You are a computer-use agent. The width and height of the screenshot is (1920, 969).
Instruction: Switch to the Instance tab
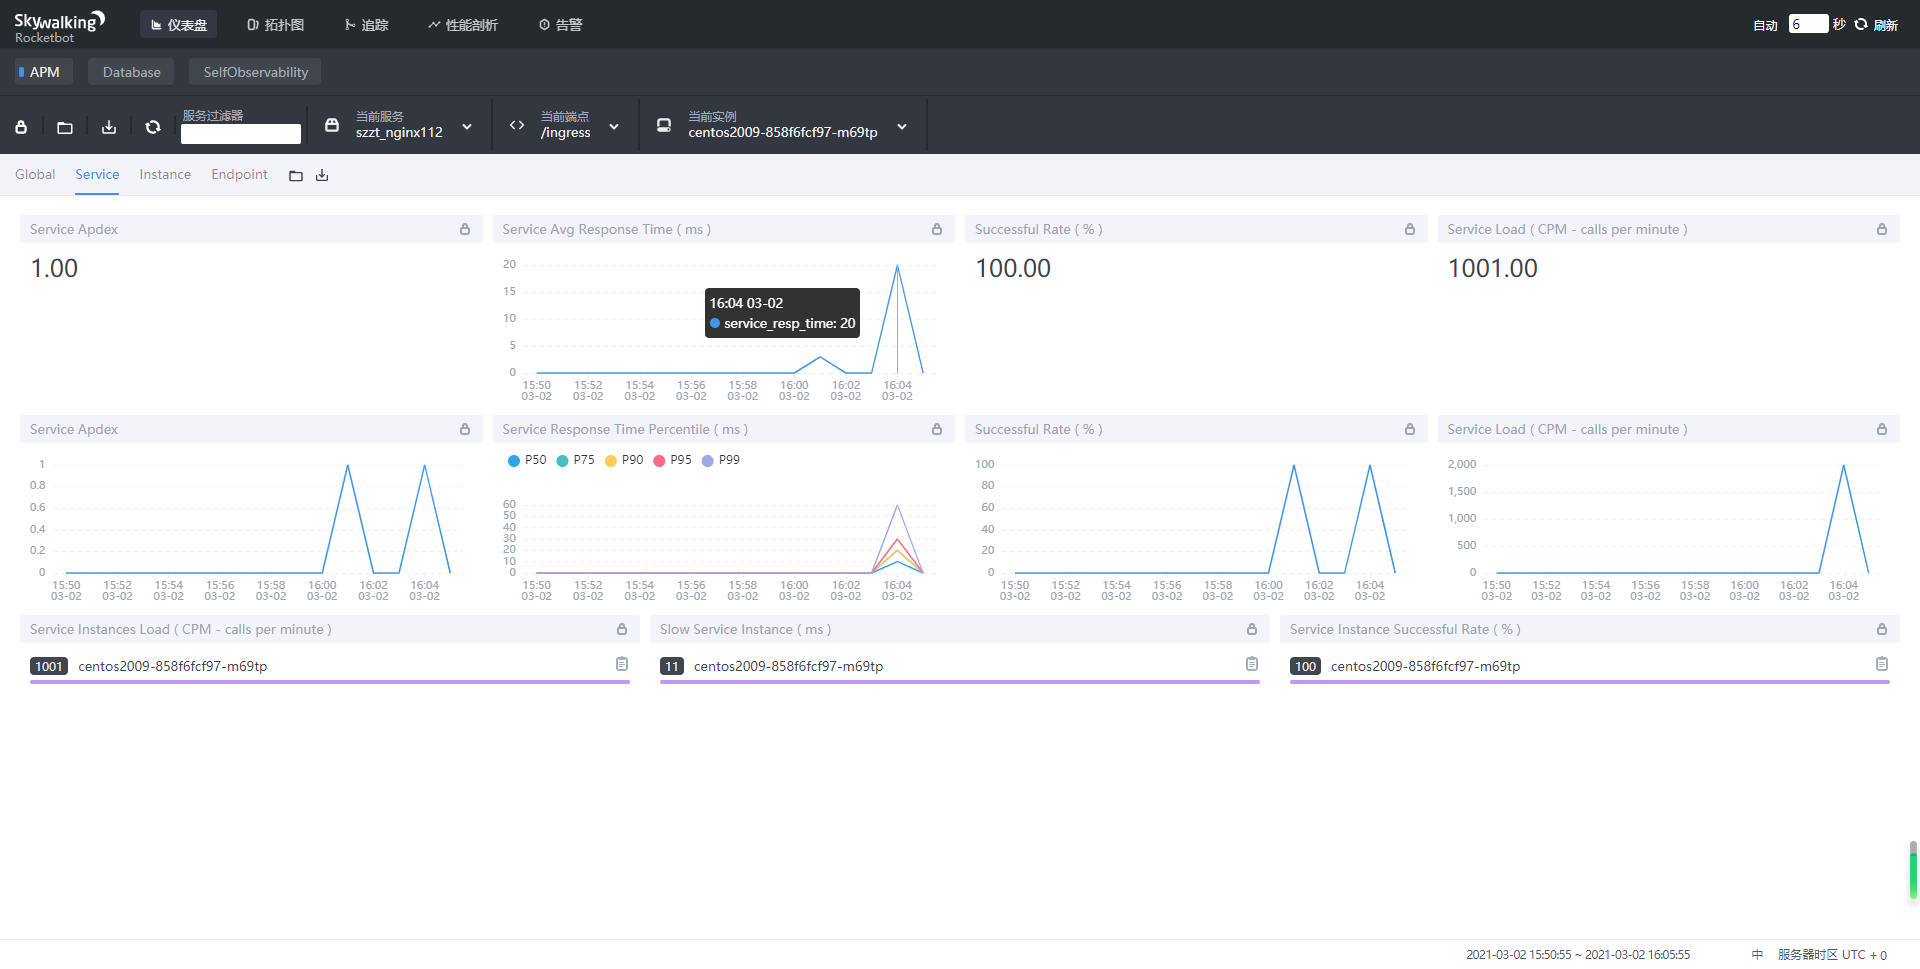click(165, 174)
